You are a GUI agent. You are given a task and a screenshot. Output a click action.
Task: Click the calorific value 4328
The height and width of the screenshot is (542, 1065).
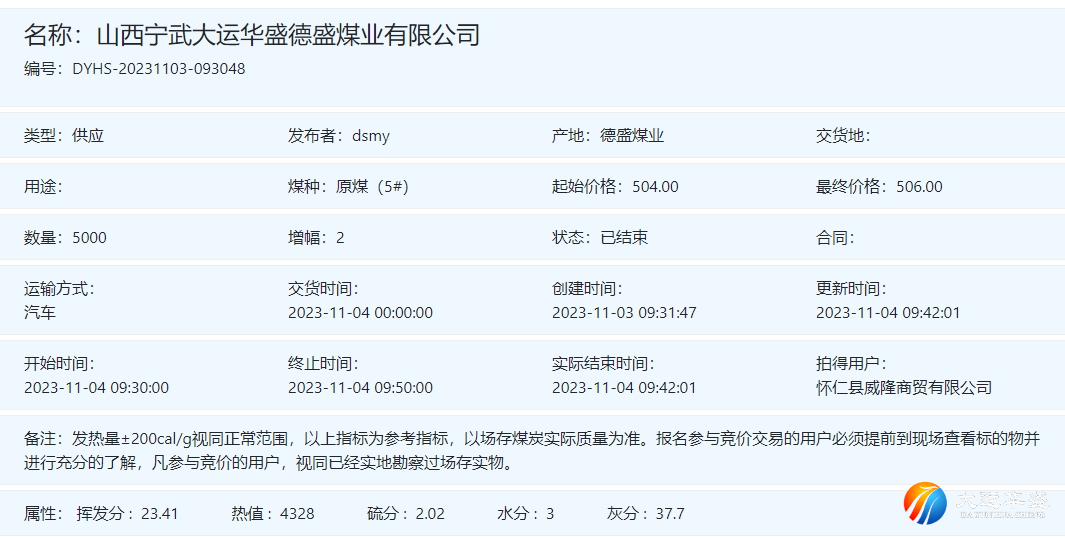point(297,513)
